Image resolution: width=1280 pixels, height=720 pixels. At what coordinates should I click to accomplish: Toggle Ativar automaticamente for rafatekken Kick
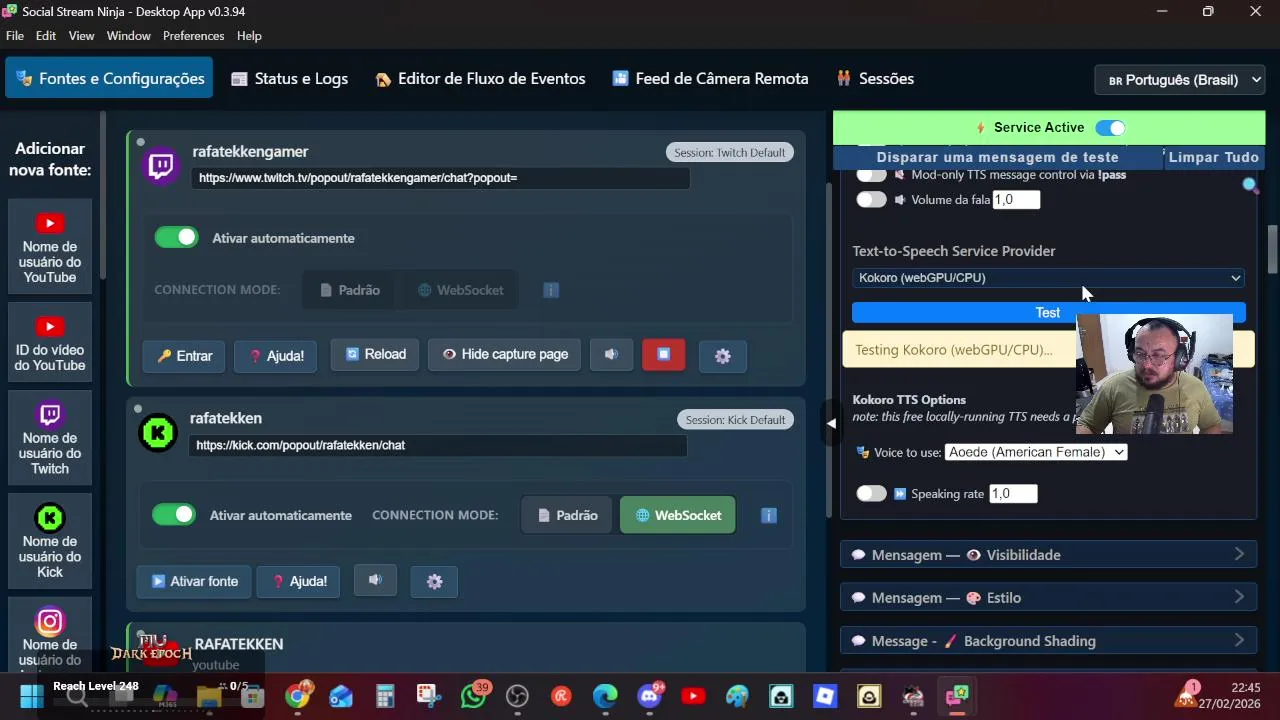pos(174,514)
